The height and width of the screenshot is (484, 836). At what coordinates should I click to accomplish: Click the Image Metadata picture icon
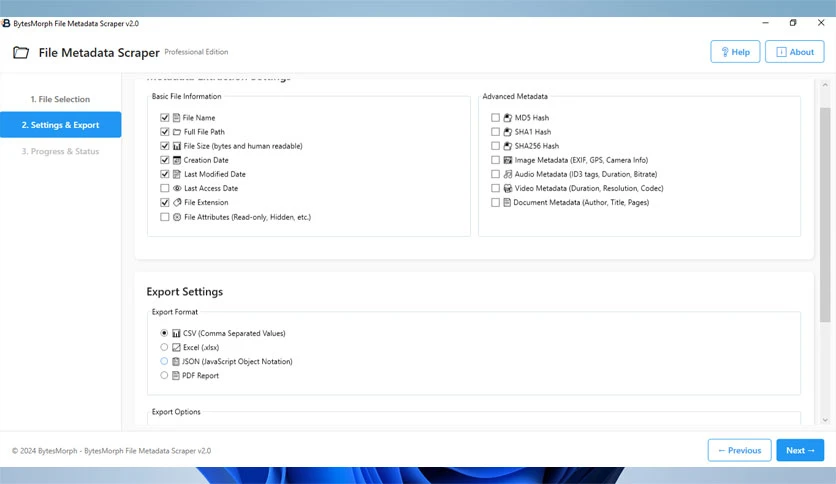508,160
